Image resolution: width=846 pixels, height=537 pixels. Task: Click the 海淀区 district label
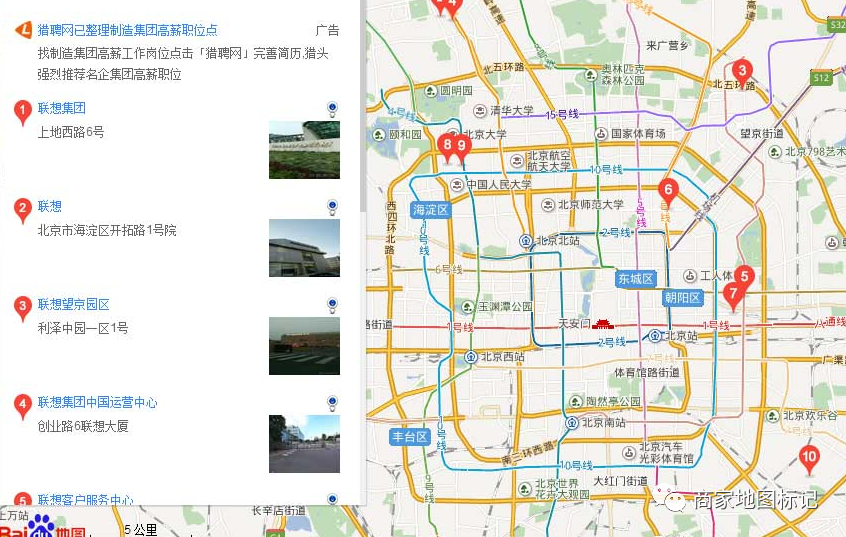click(431, 210)
